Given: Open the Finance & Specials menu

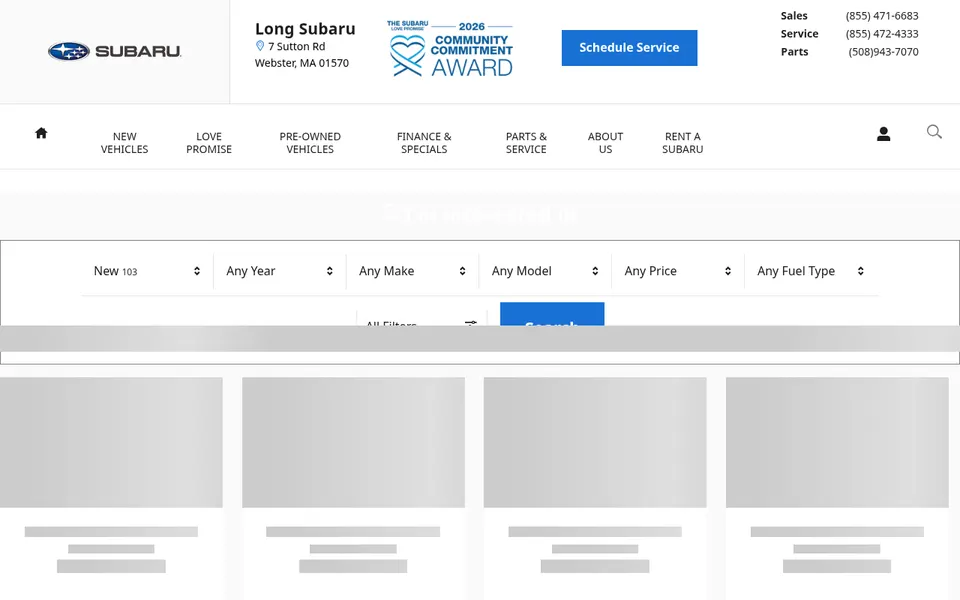Looking at the screenshot, I should [424, 143].
